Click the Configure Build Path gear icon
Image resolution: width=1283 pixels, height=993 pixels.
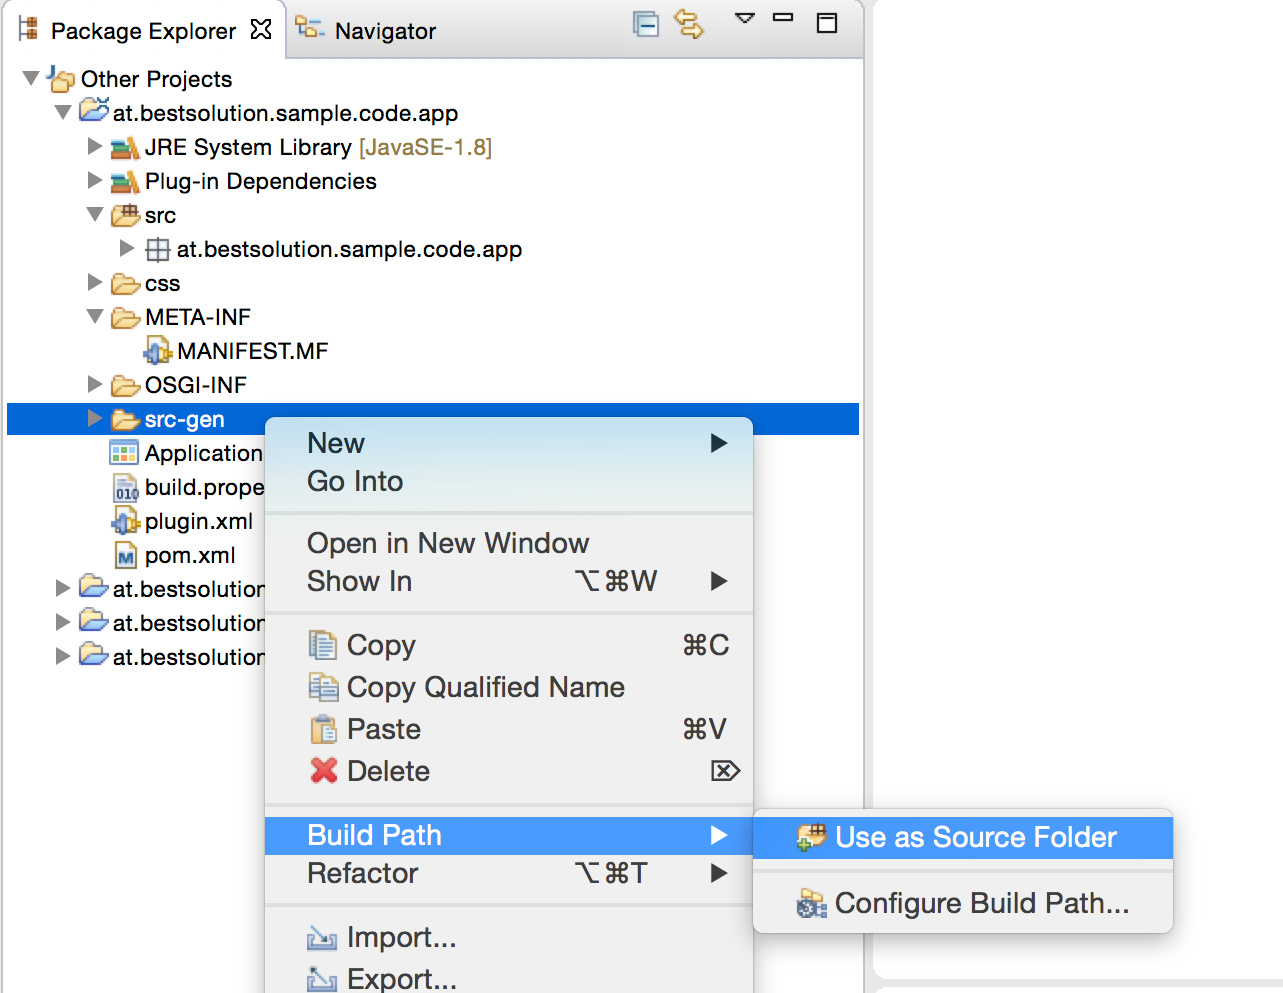(812, 903)
